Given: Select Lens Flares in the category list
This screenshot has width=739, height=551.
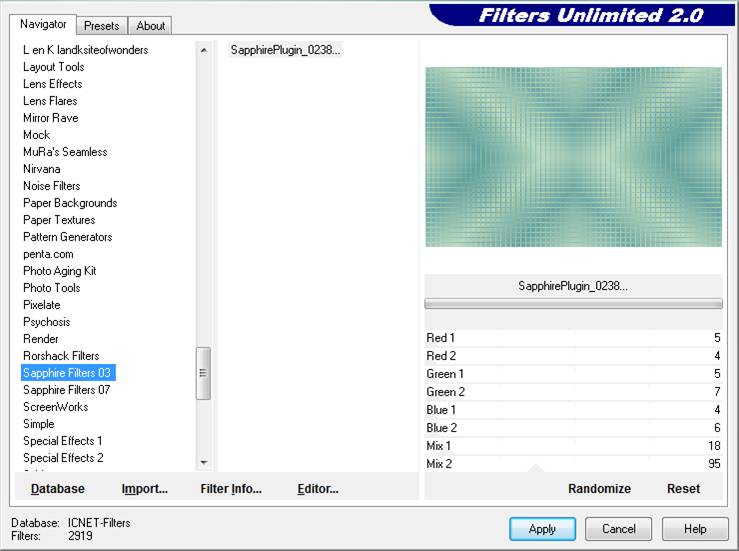Looking at the screenshot, I should (50, 101).
